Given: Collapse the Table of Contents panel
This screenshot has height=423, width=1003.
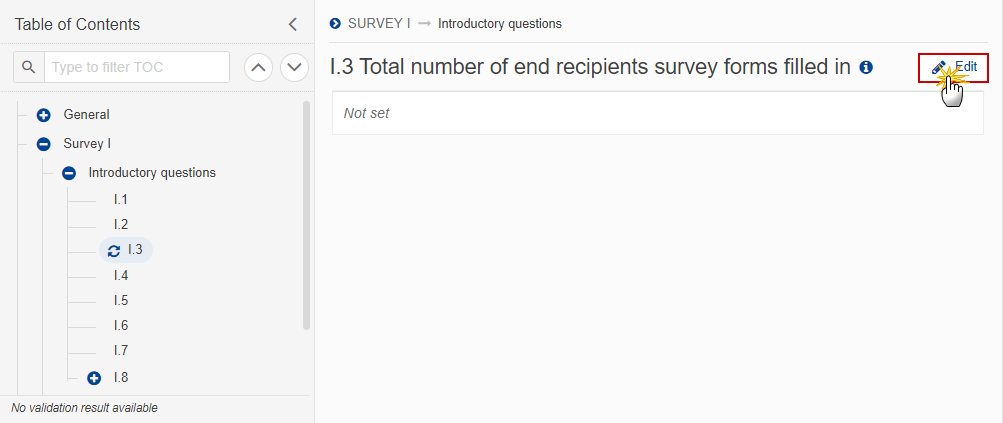Looking at the screenshot, I should (292, 24).
